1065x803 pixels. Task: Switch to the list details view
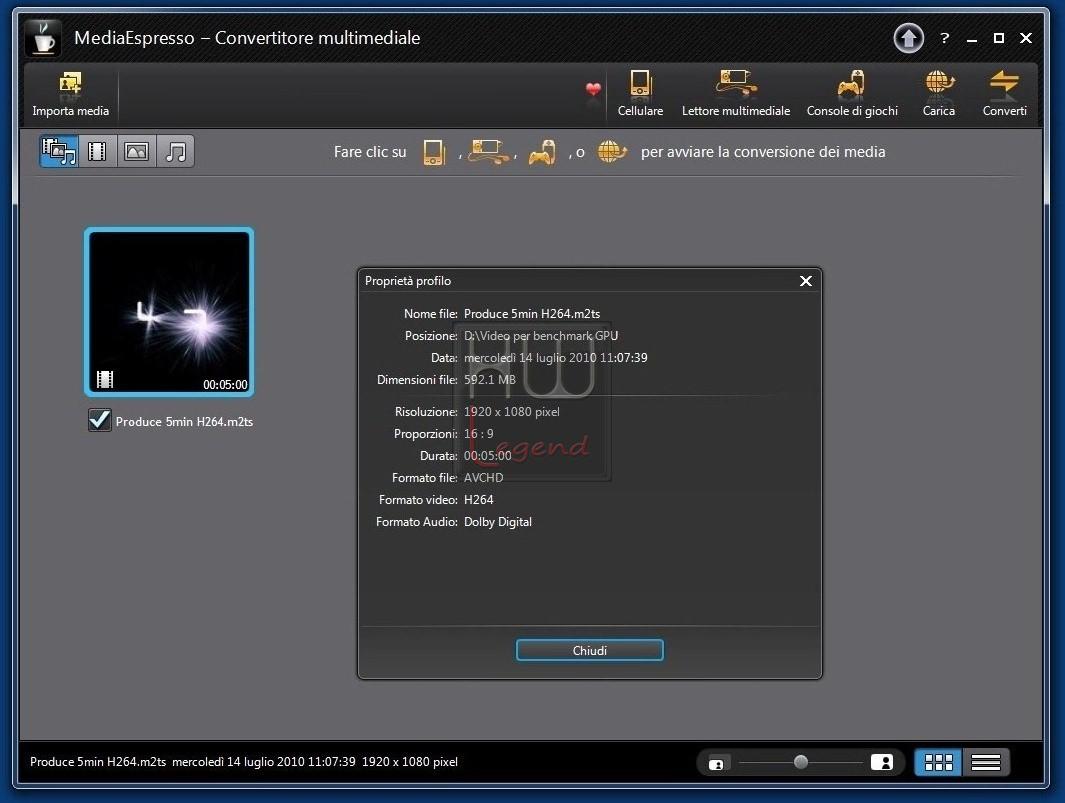(x=986, y=762)
